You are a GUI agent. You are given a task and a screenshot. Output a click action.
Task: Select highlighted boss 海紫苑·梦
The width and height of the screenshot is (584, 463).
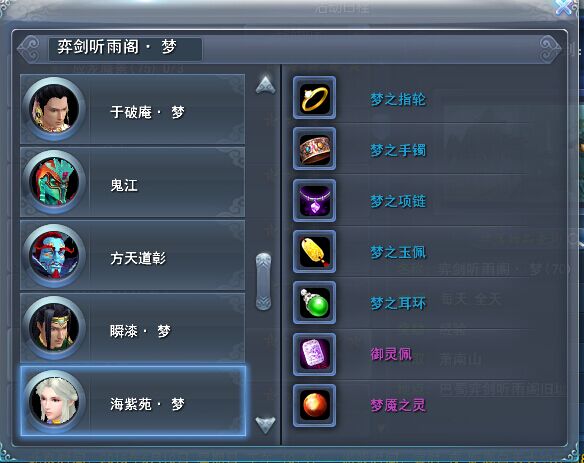click(133, 401)
